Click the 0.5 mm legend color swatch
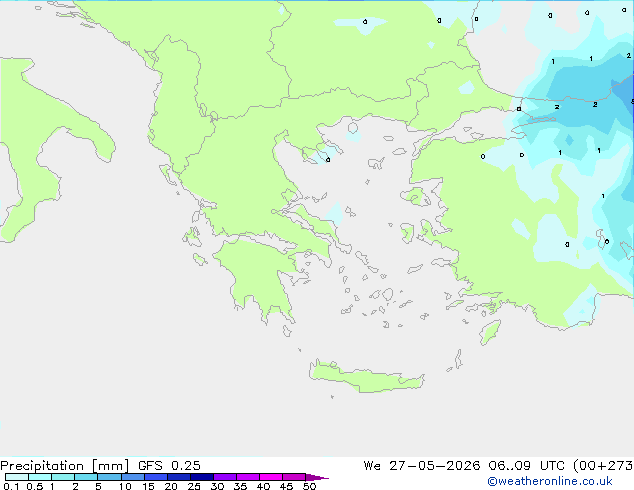634x490 pixels. (40, 477)
